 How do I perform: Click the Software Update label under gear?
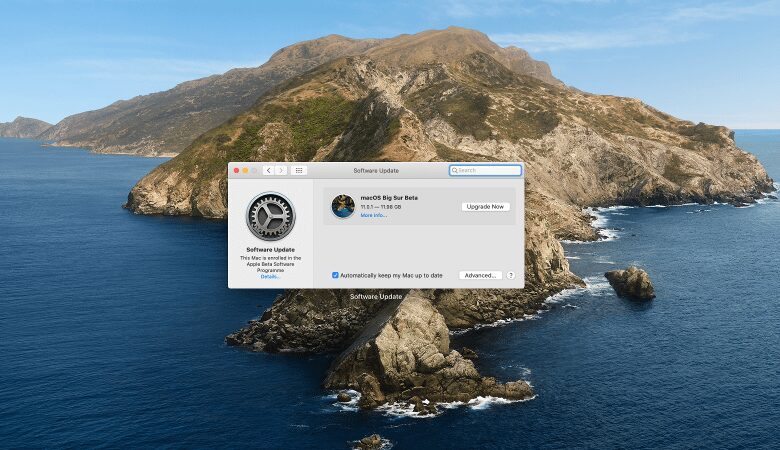point(270,249)
